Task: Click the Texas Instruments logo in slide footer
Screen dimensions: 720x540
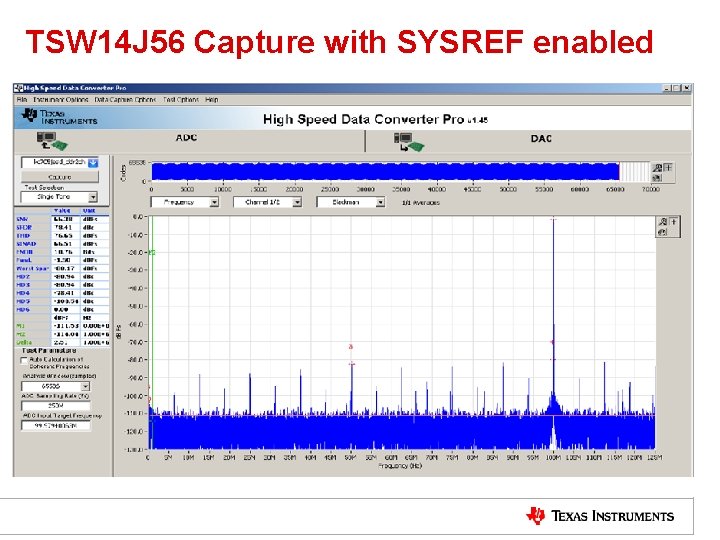Action: (600, 516)
